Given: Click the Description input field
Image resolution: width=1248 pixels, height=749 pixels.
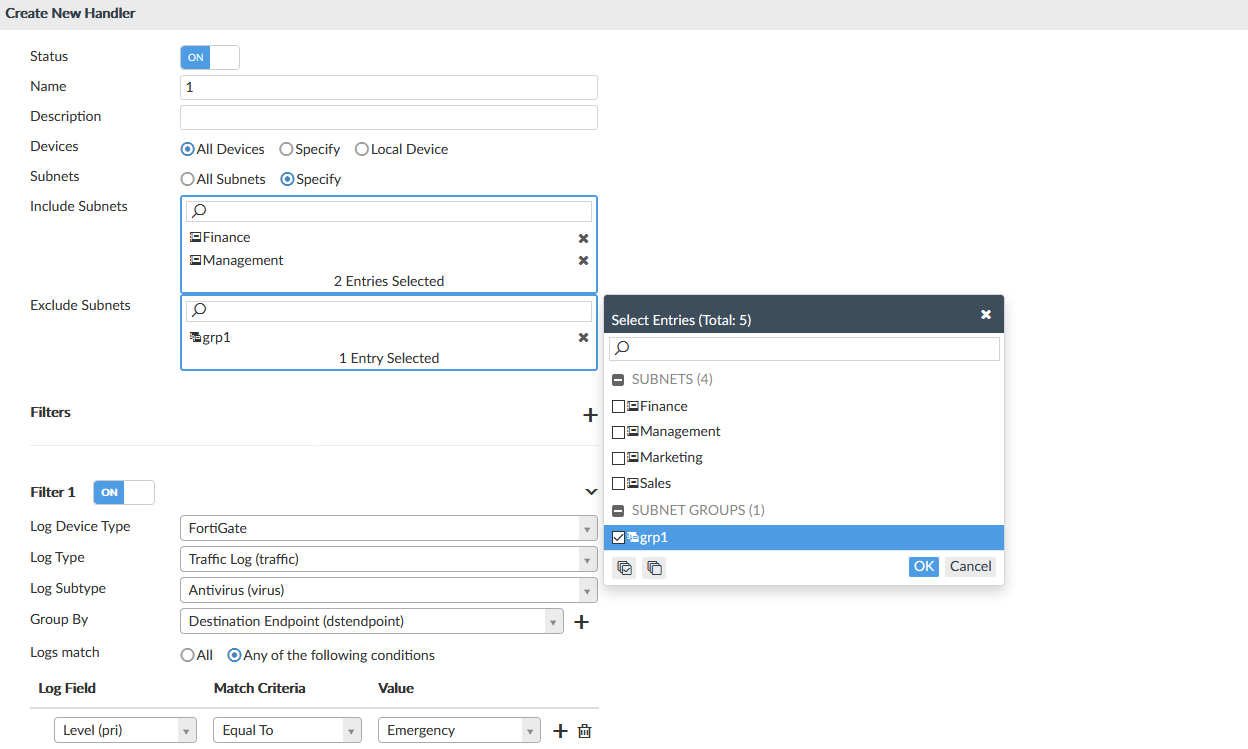Looking at the screenshot, I should click(x=388, y=118).
